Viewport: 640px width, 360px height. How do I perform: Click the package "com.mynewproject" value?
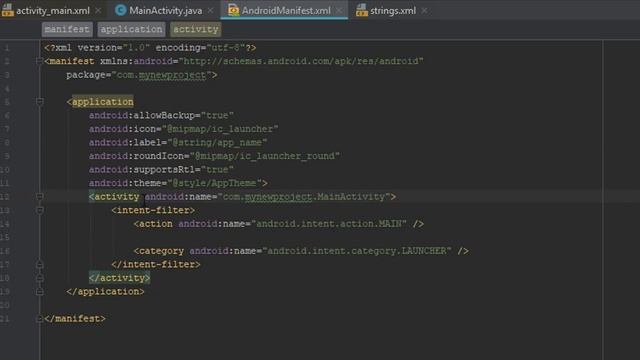tap(162, 75)
